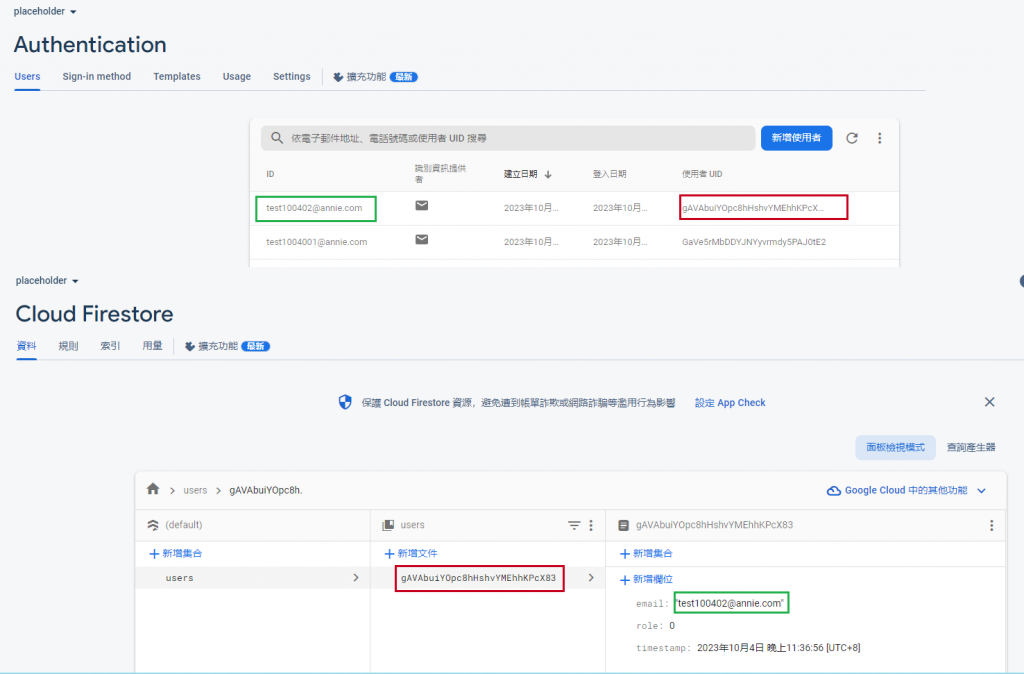
Task: Select the 資料 tab in Firestore
Action: point(26,345)
